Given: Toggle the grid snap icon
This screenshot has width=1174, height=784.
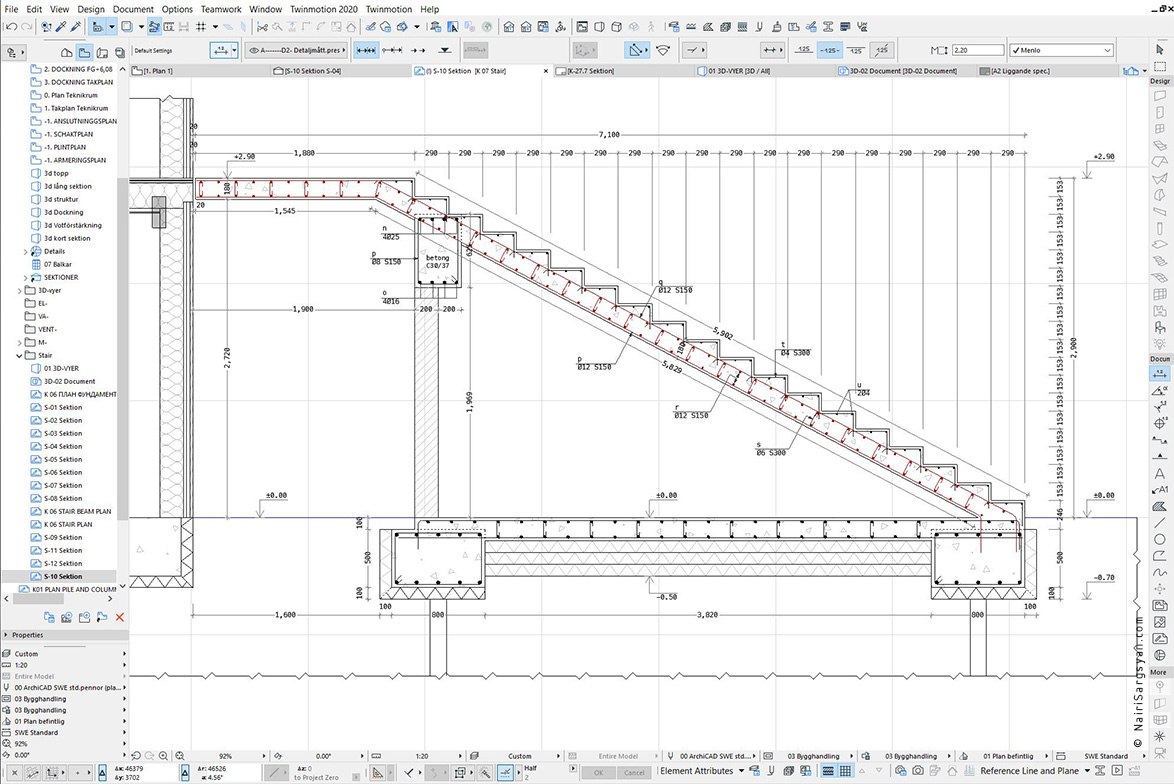Looking at the screenshot, I should click(201, 27).
